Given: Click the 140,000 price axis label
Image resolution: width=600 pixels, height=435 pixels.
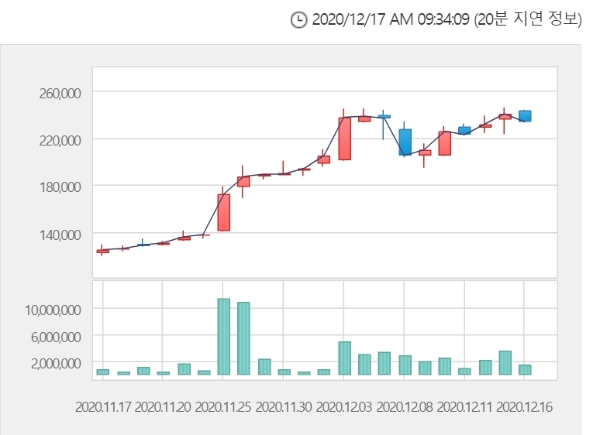Looking at the screenshot, I should [x=57, y=234].
